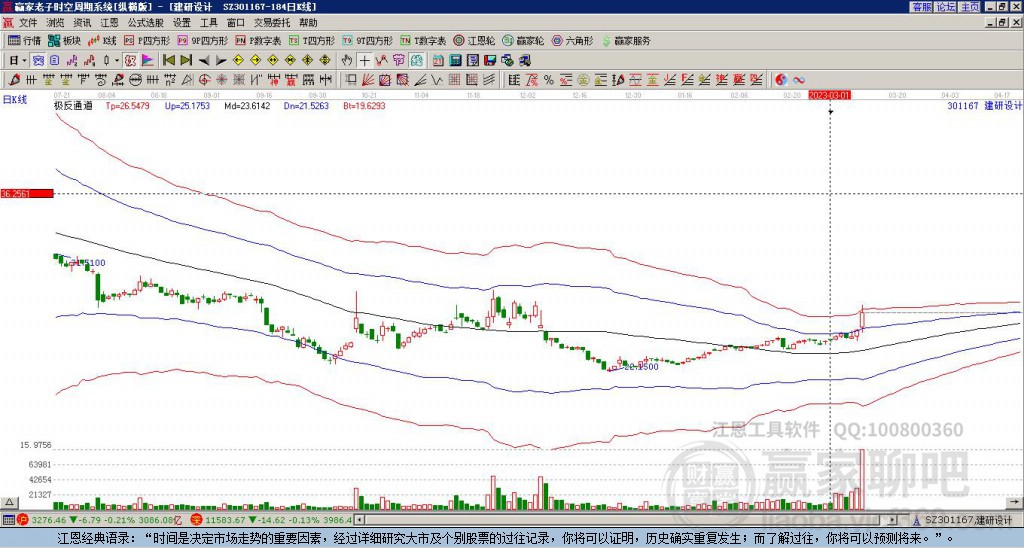Jump to first bar icon
The height and width of the screenshot is (548, 1024).
tap(168, 60)
